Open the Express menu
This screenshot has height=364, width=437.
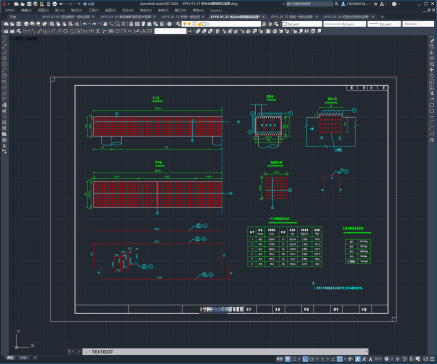[x=216, y=10]
